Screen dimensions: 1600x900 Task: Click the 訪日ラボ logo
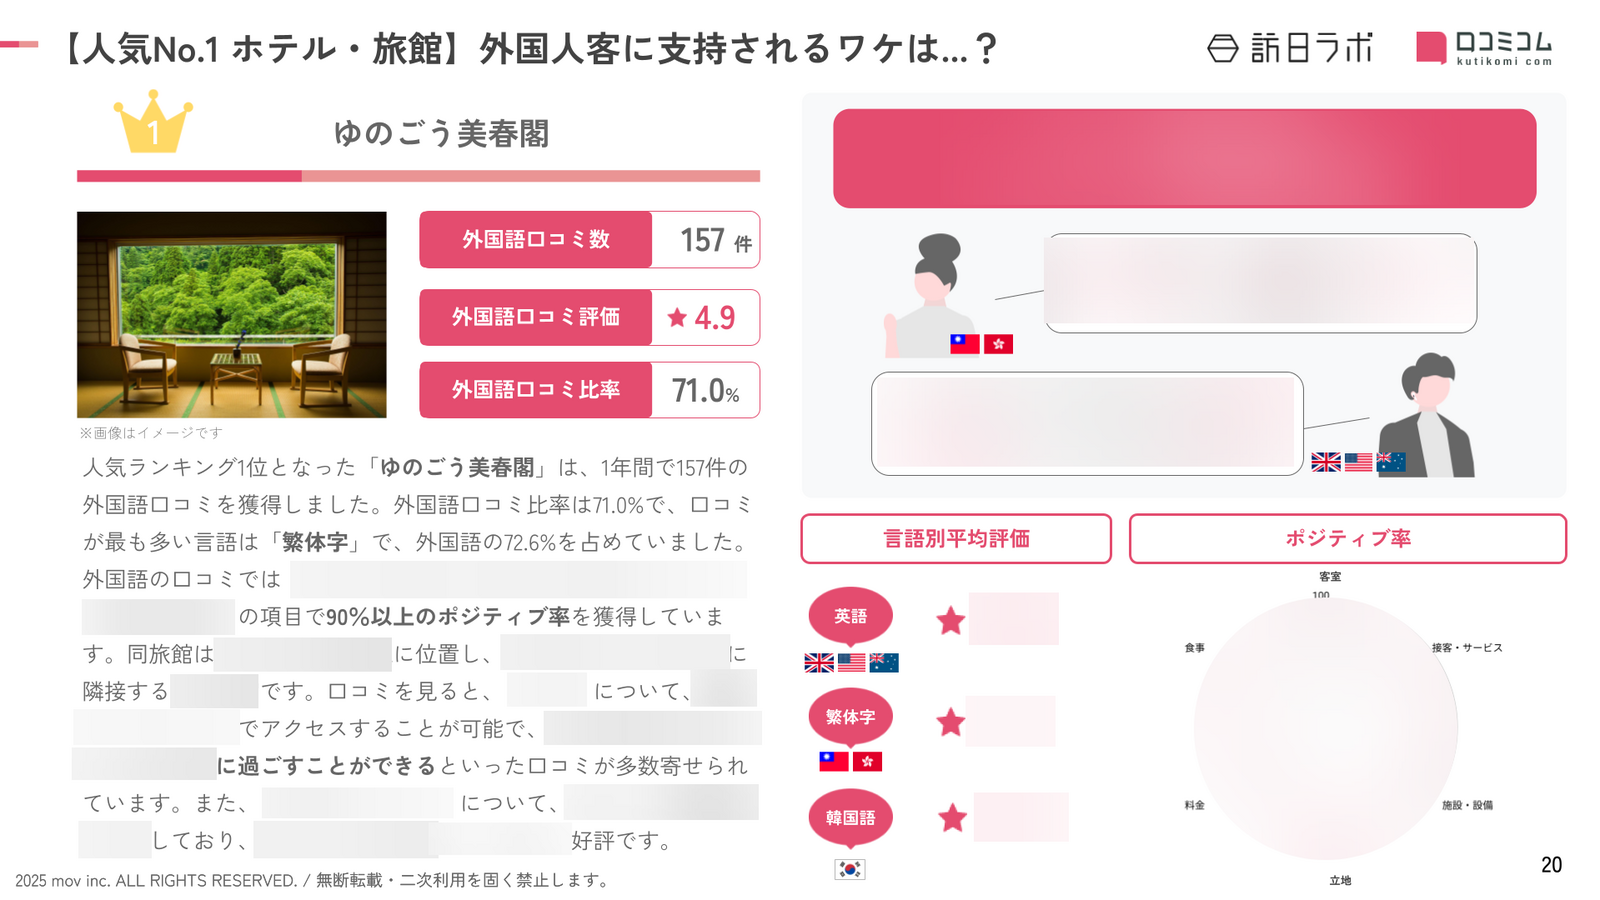pos(1290,47)
